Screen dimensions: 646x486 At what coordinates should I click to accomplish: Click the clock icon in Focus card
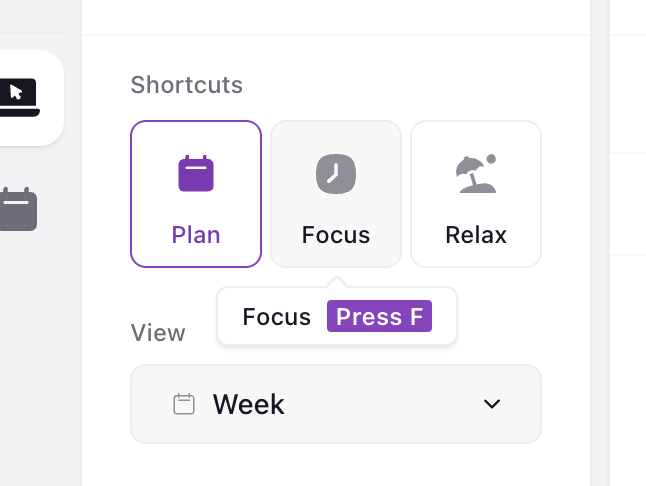tap(336, 174)
